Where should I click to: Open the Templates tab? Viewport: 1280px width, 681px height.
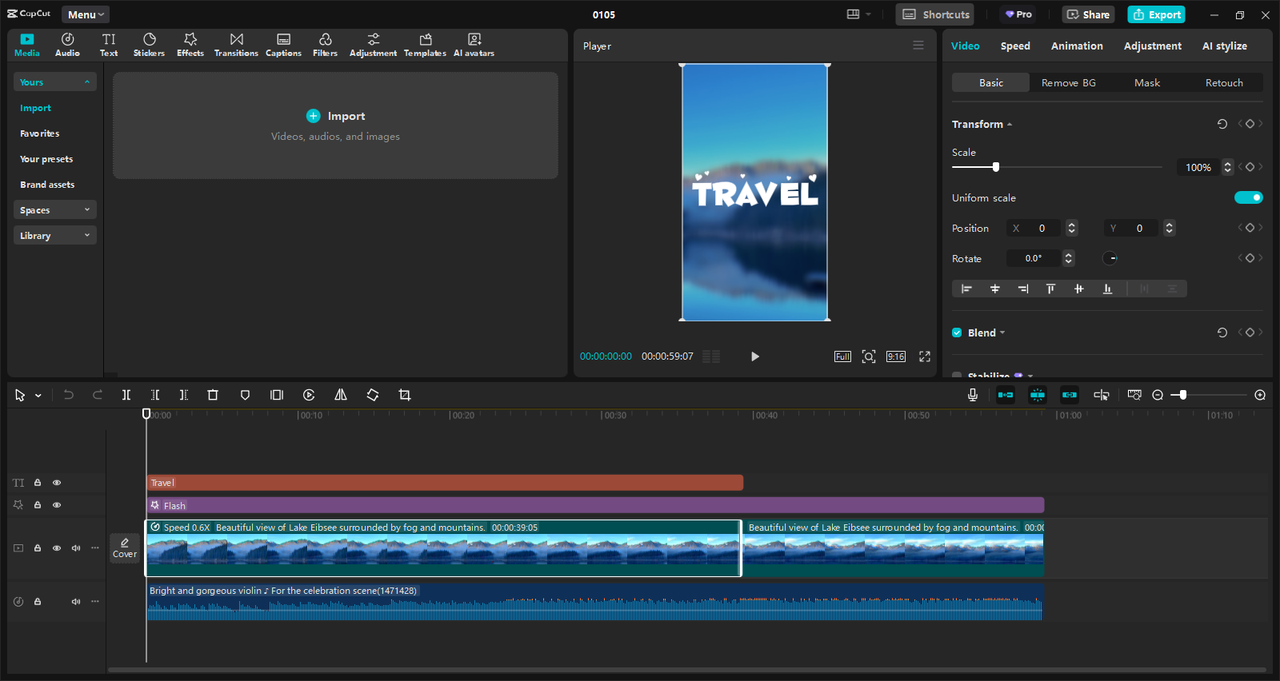[x=425, y=45]
